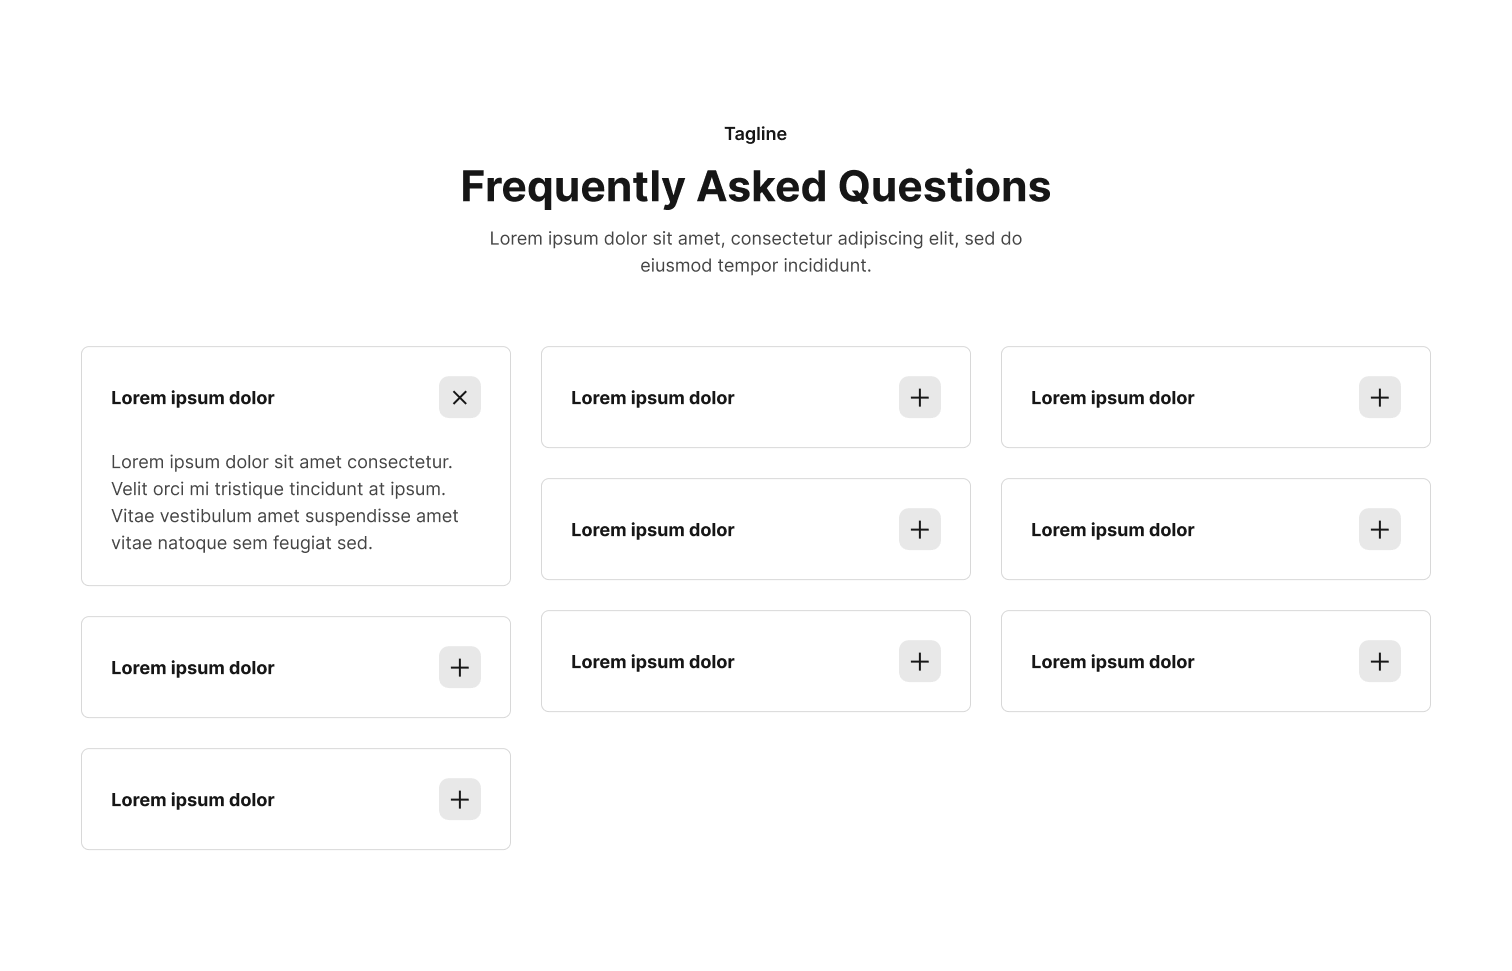1512x971 pixels.
Task: Click question title of bottom-left card
Action: point(192,800)
